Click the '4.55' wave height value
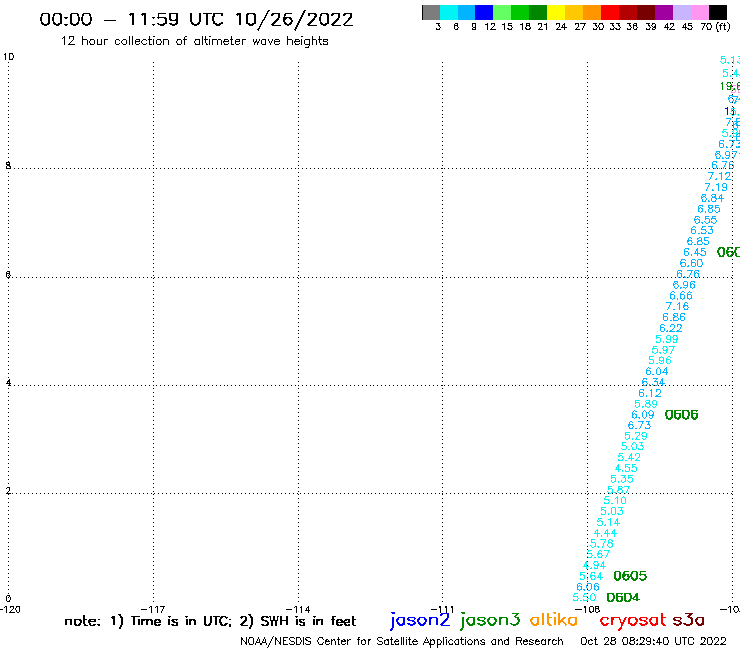The height and width of the screenshot is (650, 740). click(x=626, y=468)
